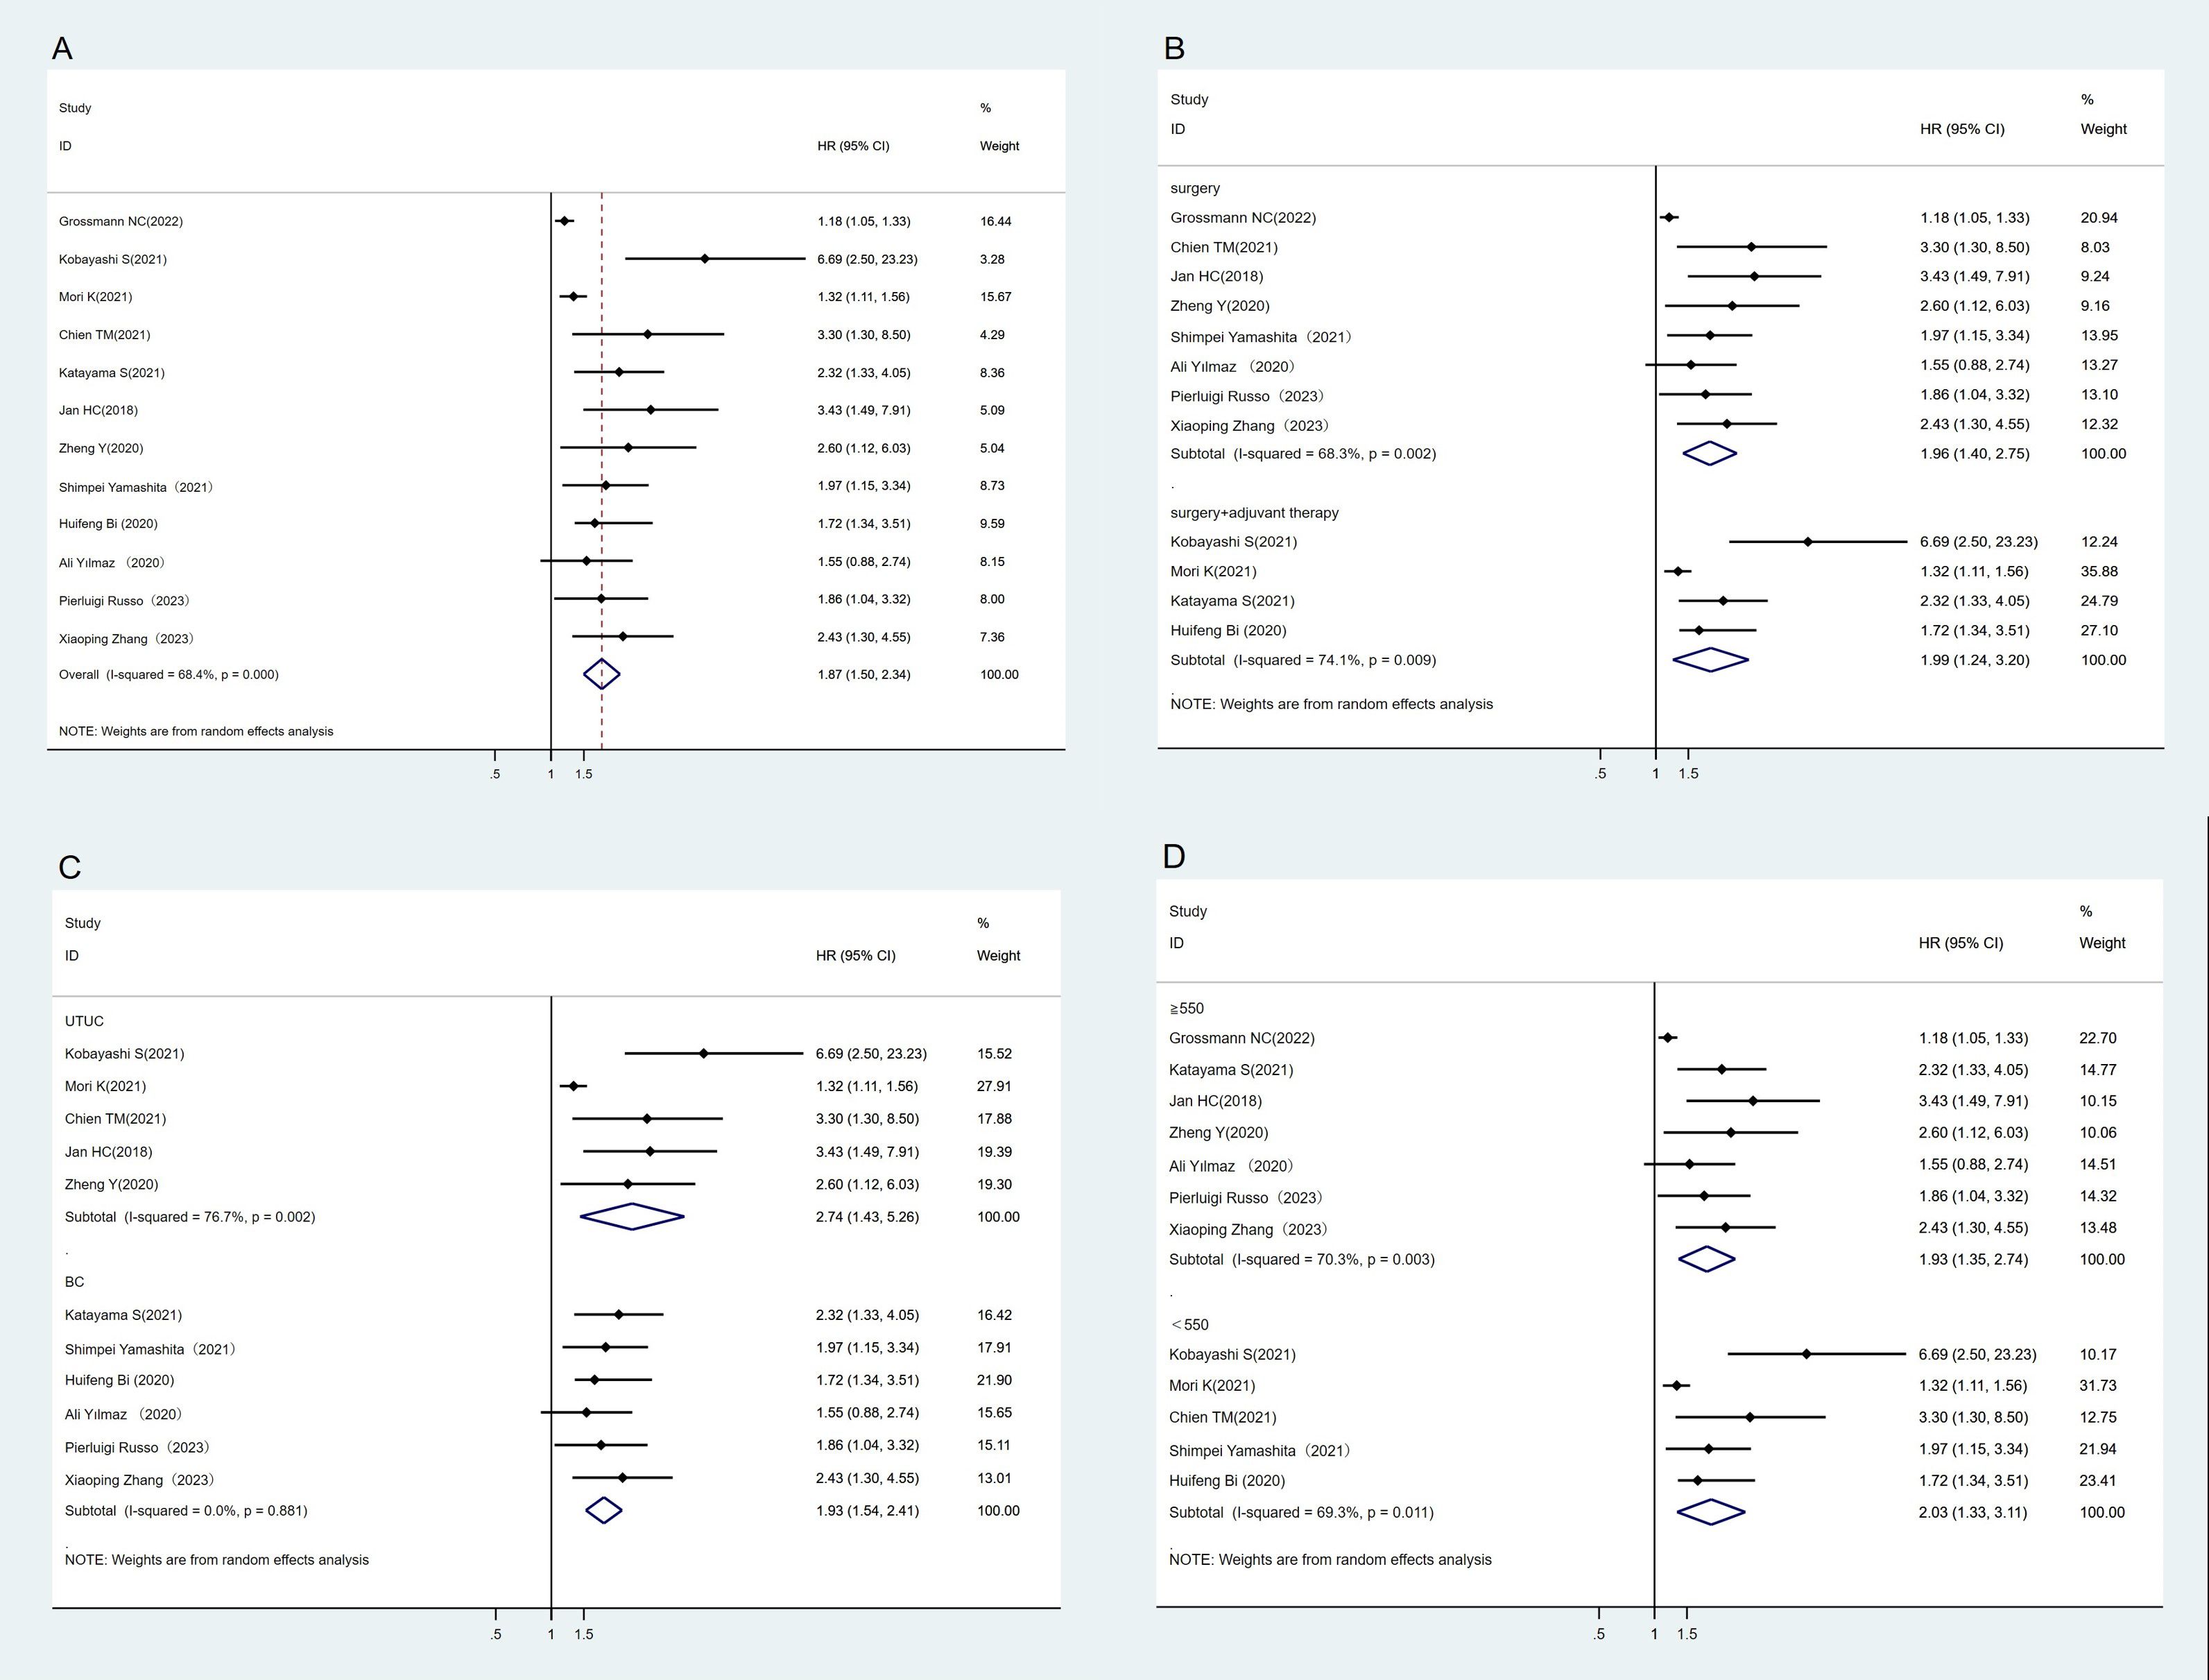Click 'Zheng Y(2020)' in panel D

coord(1218,1132)
